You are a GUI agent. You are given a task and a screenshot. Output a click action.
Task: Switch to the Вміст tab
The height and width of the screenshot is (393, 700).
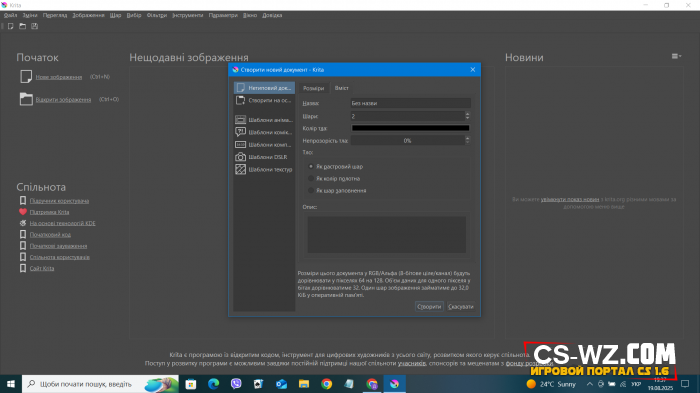[342, 88]
